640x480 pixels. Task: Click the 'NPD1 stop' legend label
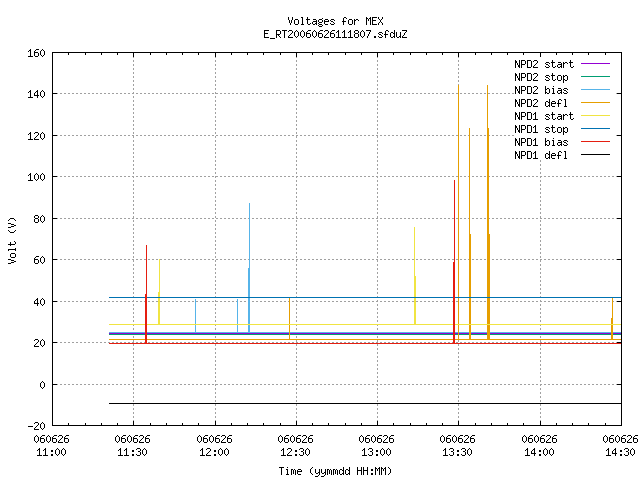(541, 129)
